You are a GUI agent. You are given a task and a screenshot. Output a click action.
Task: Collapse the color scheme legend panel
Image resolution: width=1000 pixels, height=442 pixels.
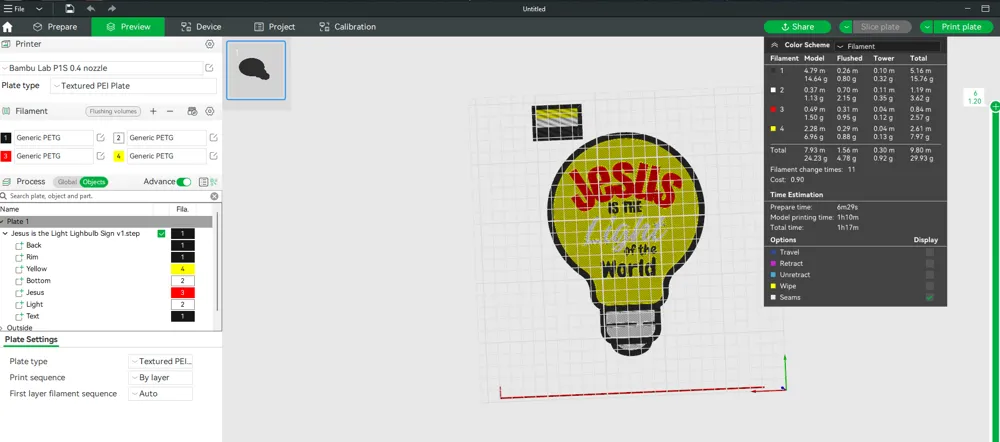(774, 45)
